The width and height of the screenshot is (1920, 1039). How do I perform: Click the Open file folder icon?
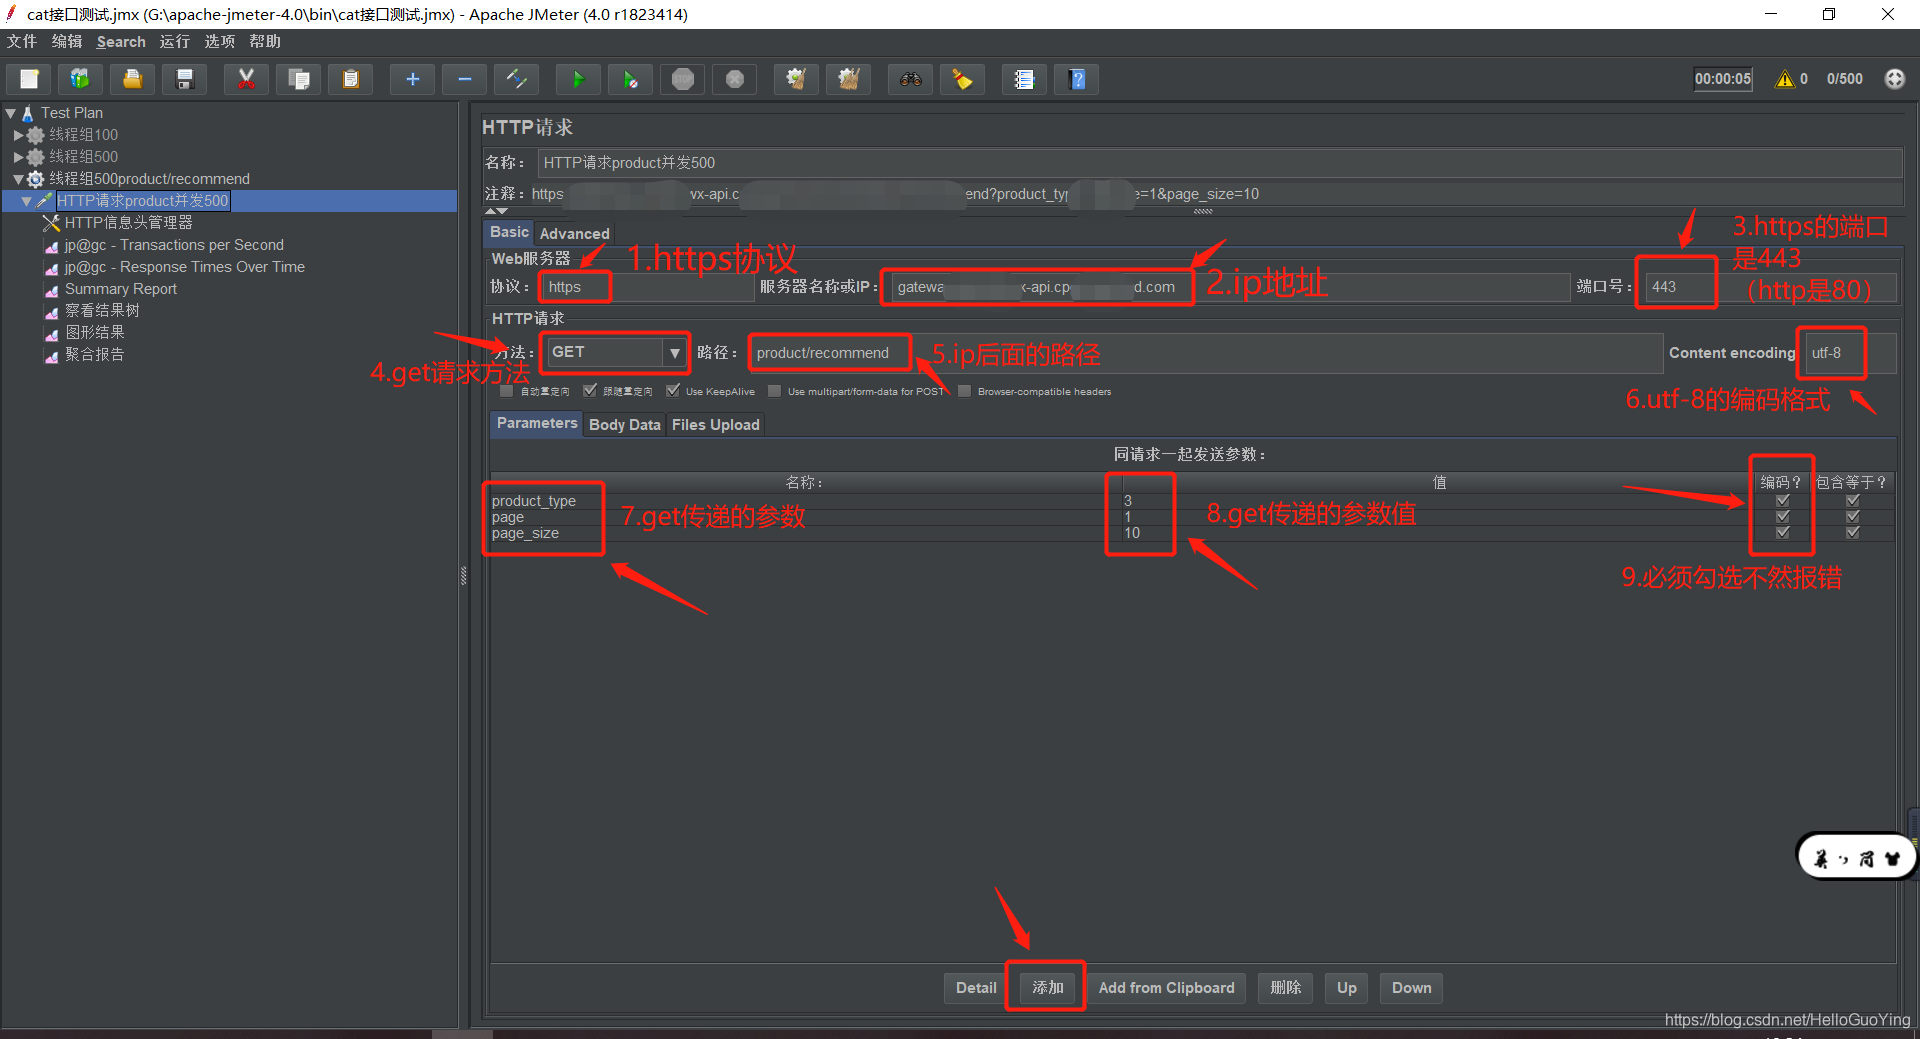coord(132,79)
